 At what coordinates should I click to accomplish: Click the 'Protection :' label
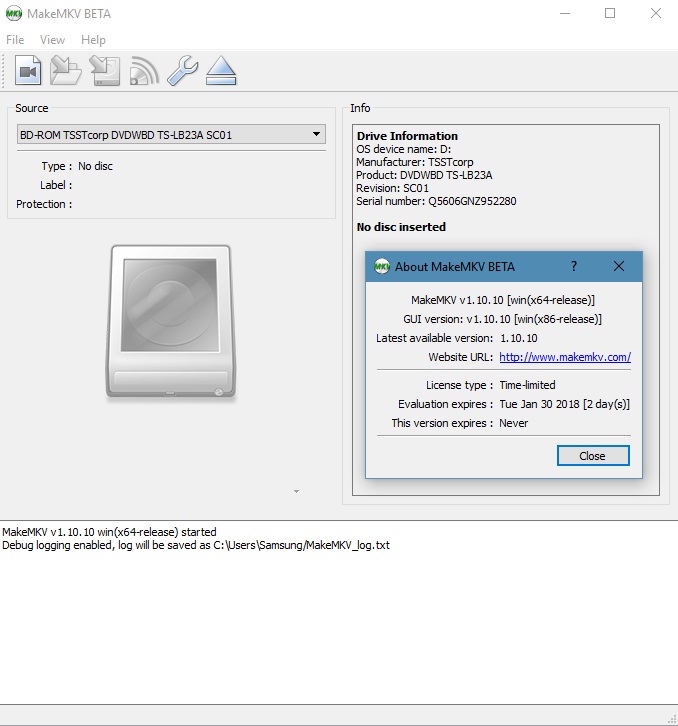[x=44, y=204]
